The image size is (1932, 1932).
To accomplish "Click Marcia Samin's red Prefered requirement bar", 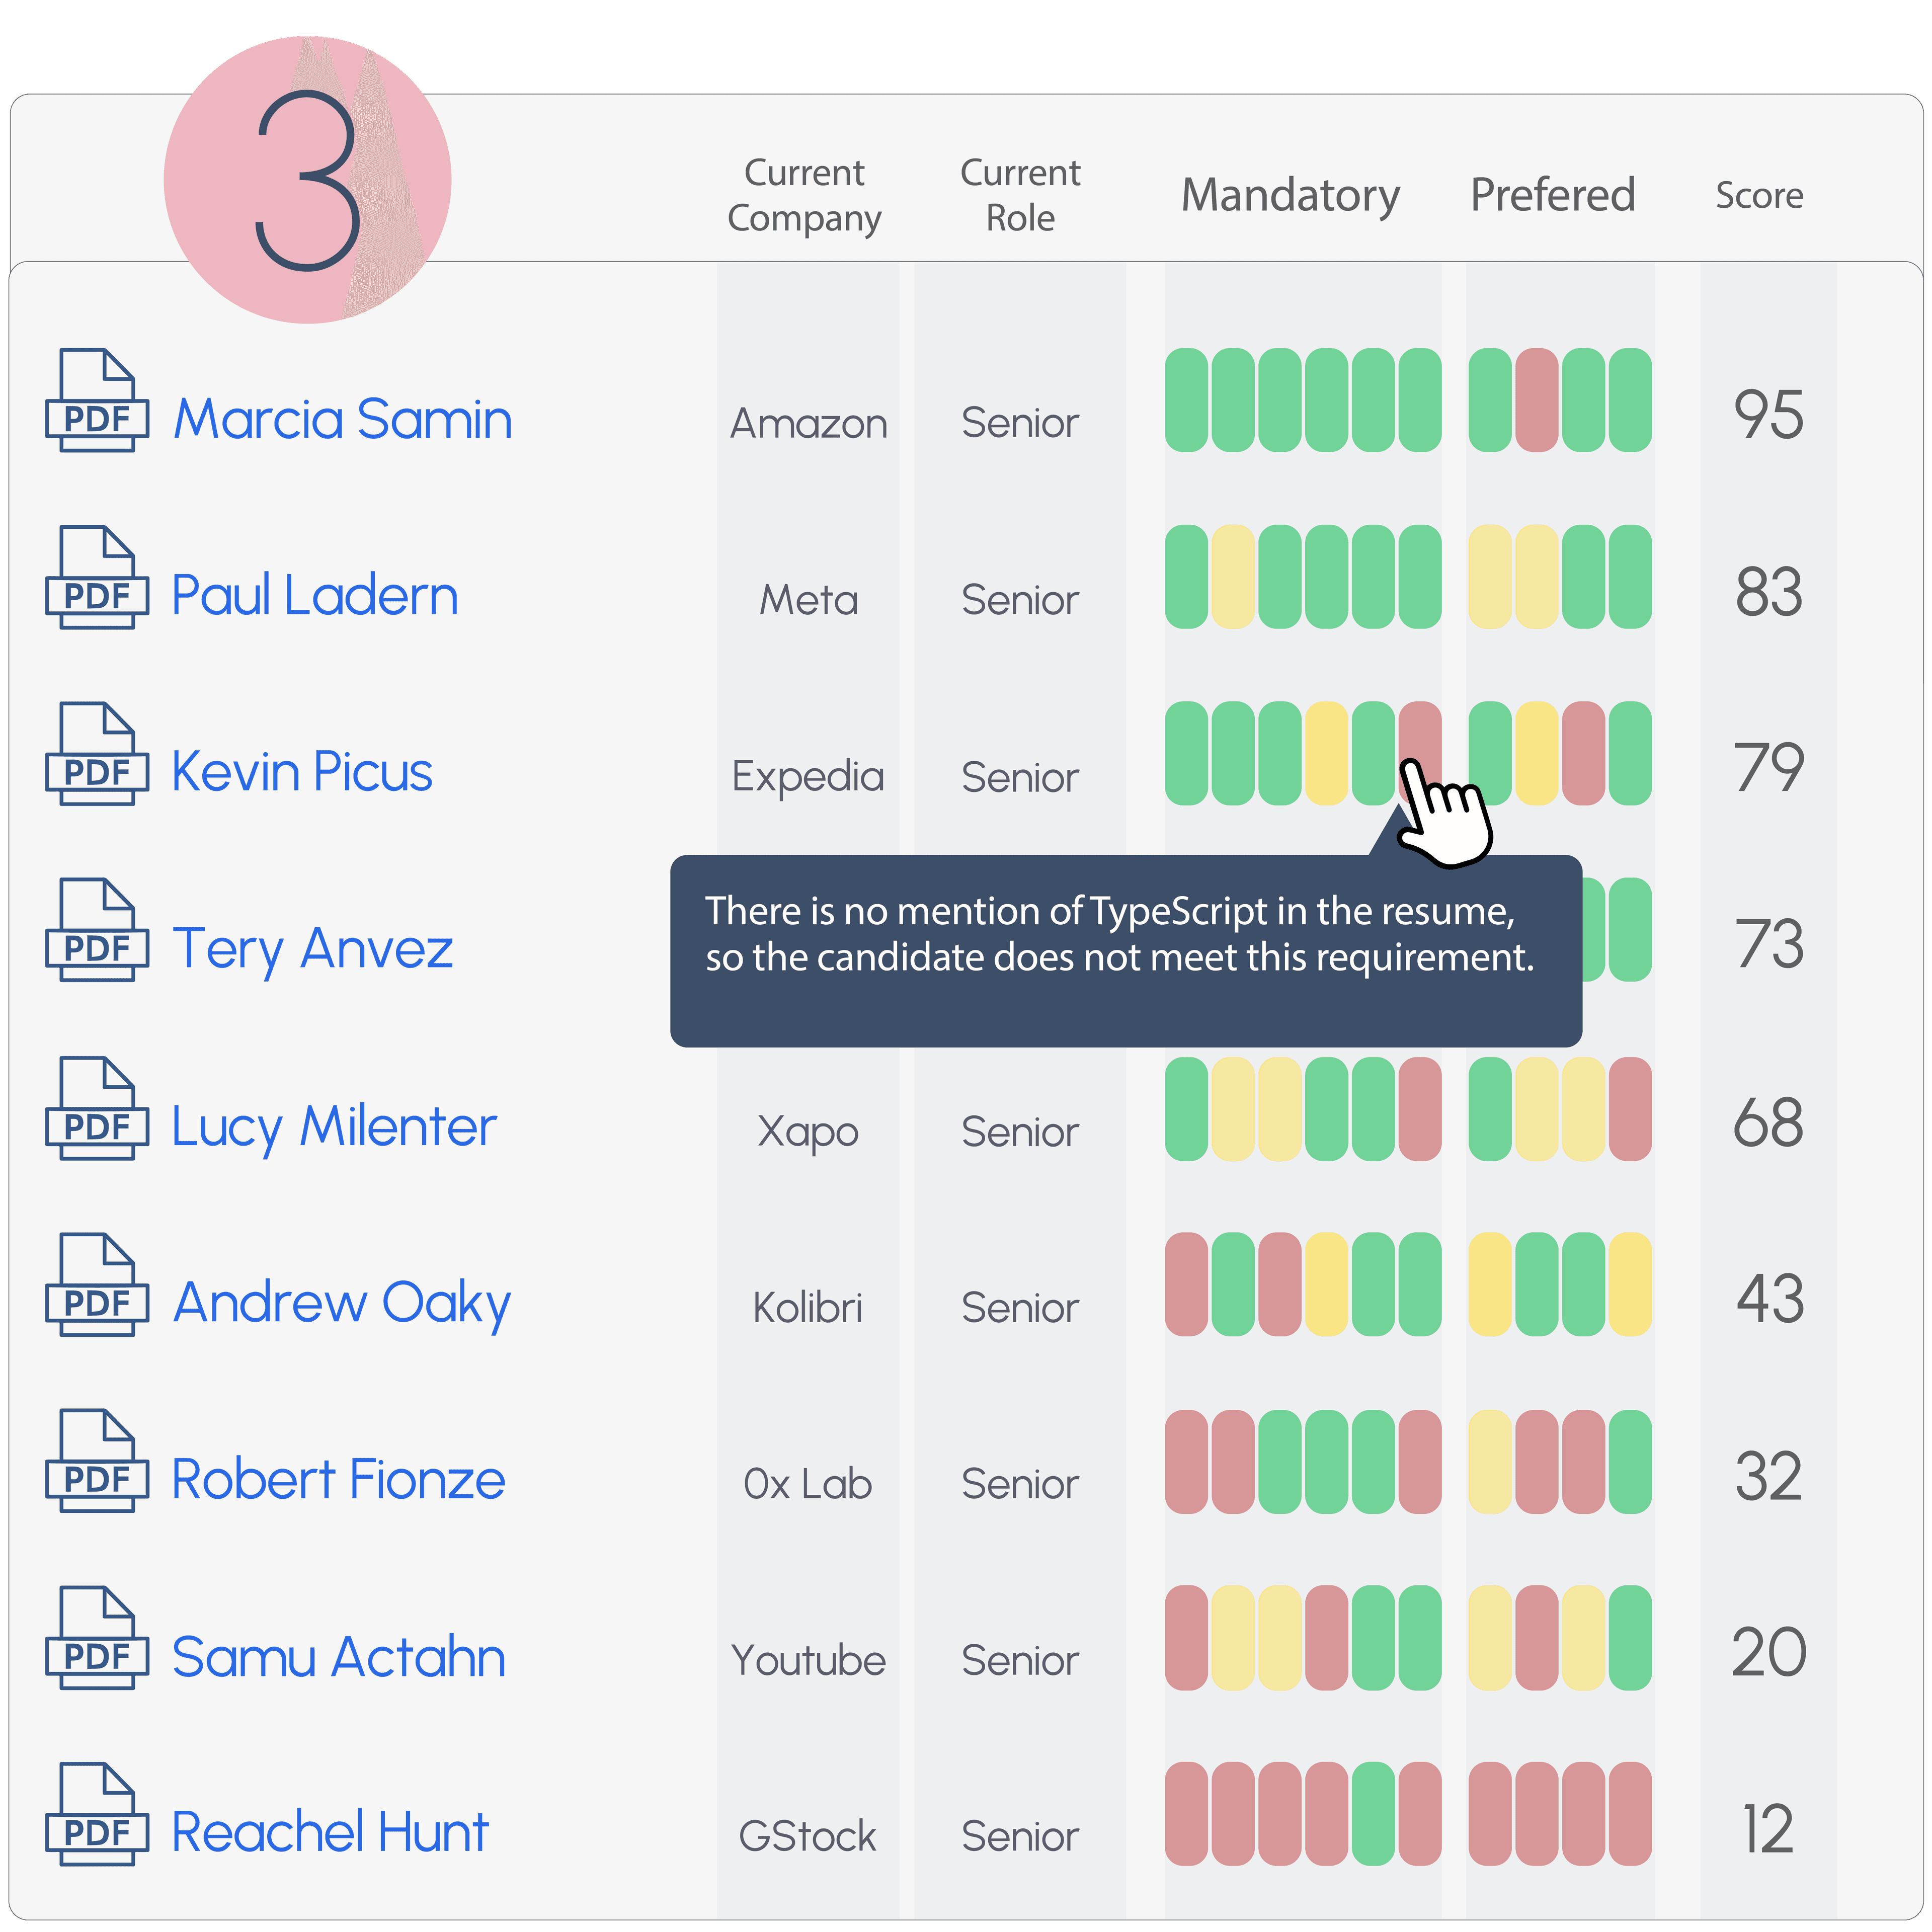I will point(1536,400).
